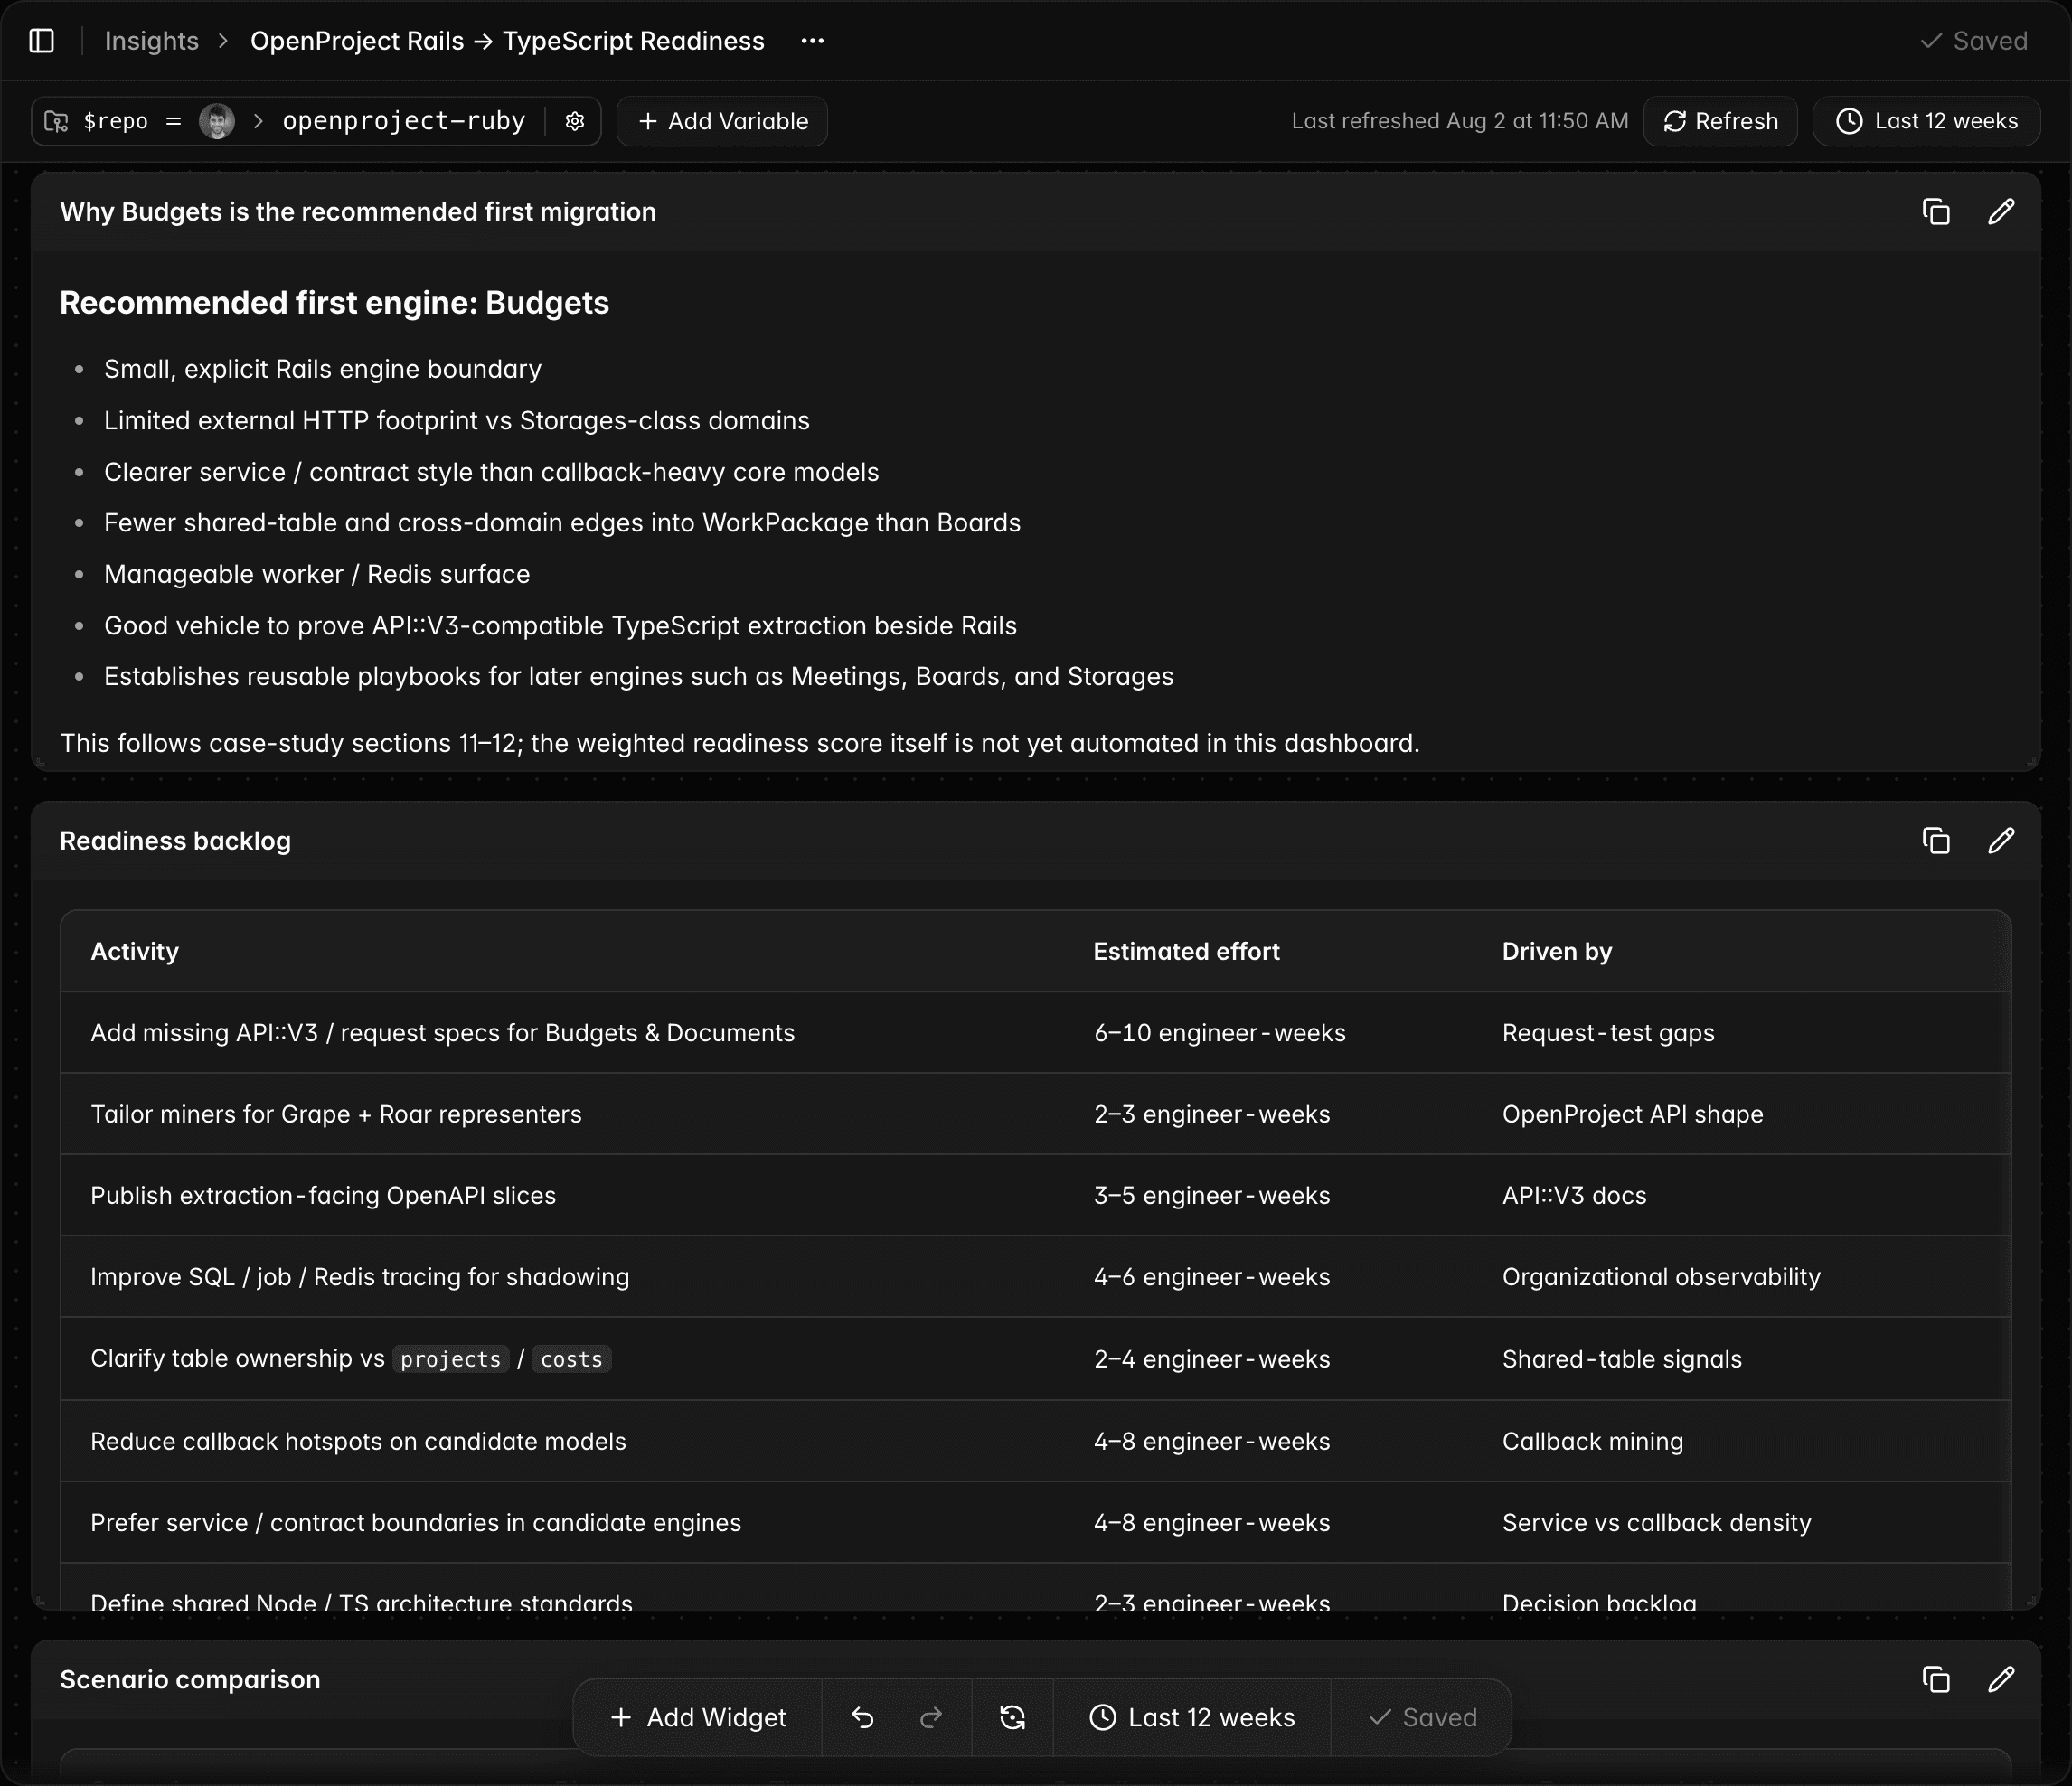Click the Estimated effort column header

tap(1186, 951)
